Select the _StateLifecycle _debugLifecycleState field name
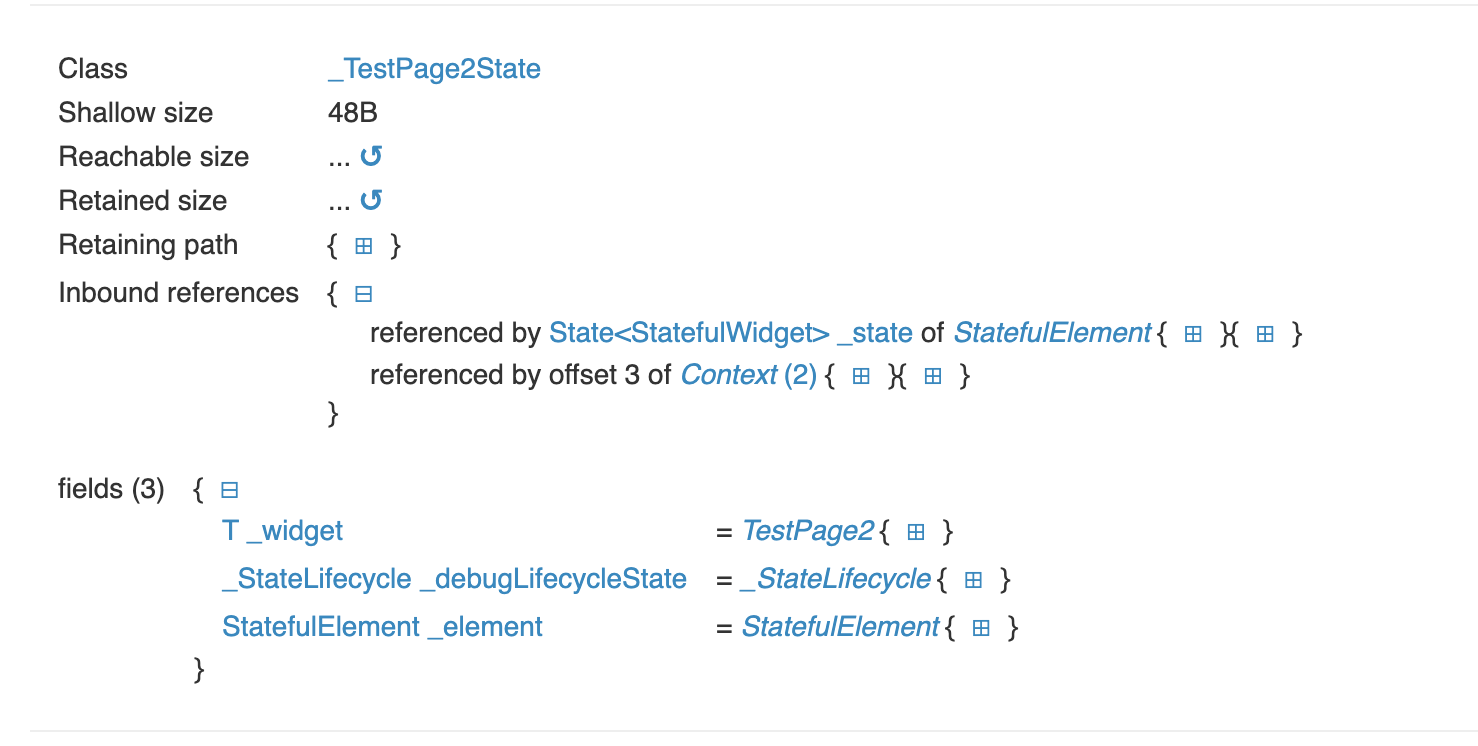This screenshot has height=746, width=1478. pos(453,579)
